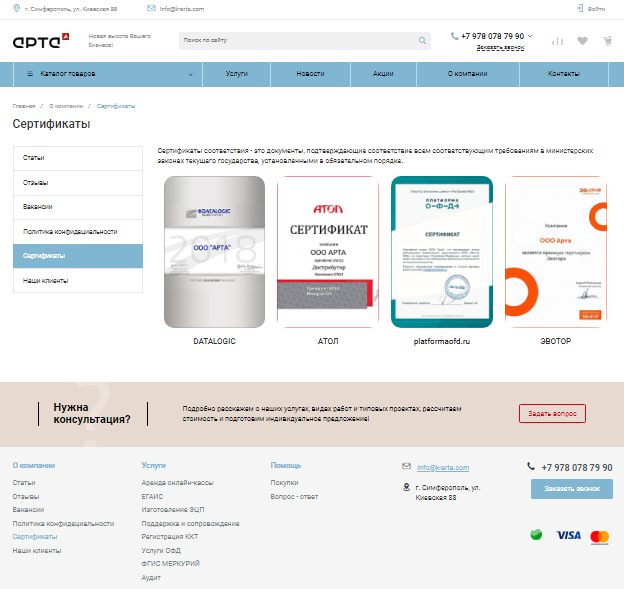624x589 pixels.
Task: Open the comparison bar-chart icon
Action: [x=558, y=41]
